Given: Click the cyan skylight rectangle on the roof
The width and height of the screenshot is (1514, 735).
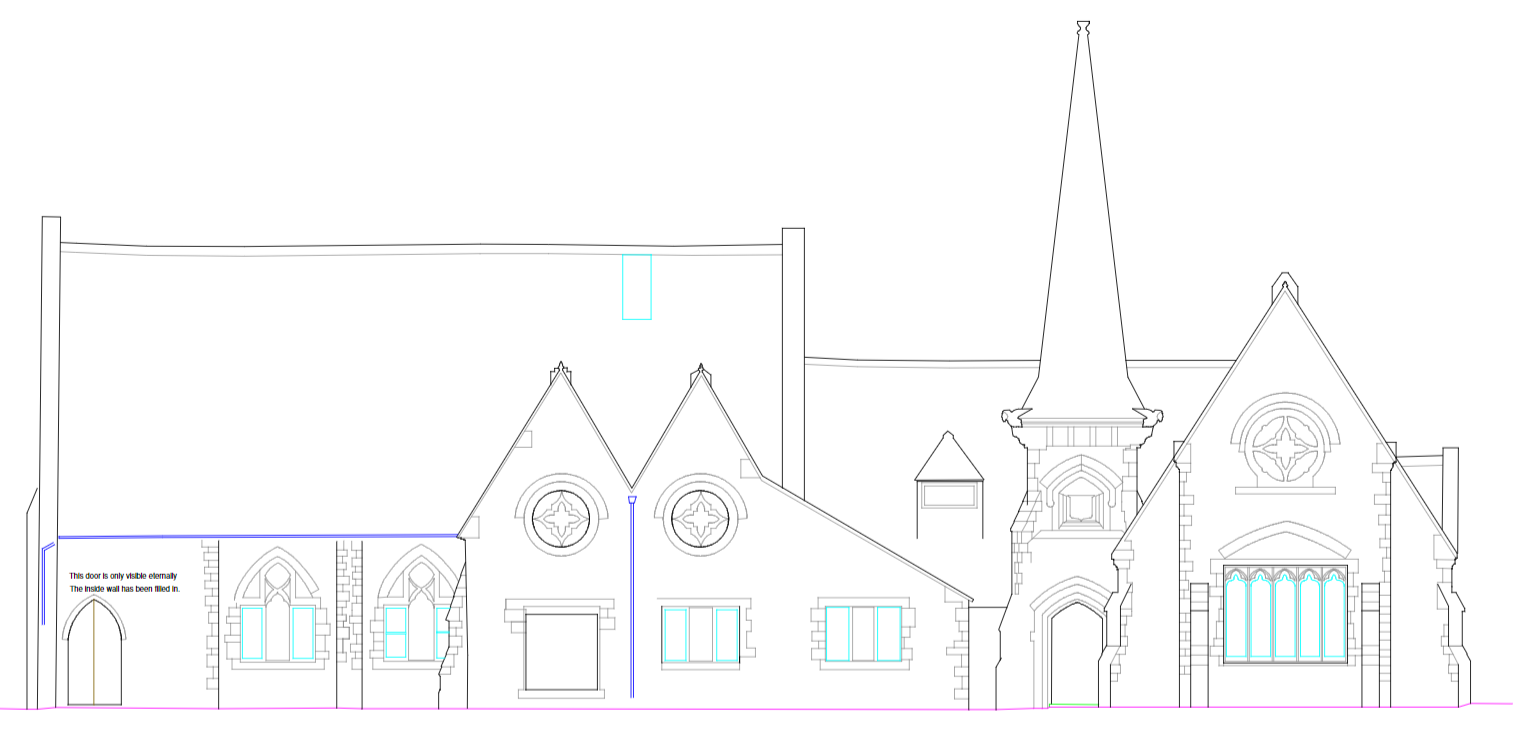Looking at the screenshot, I should (x=637, y=287).
